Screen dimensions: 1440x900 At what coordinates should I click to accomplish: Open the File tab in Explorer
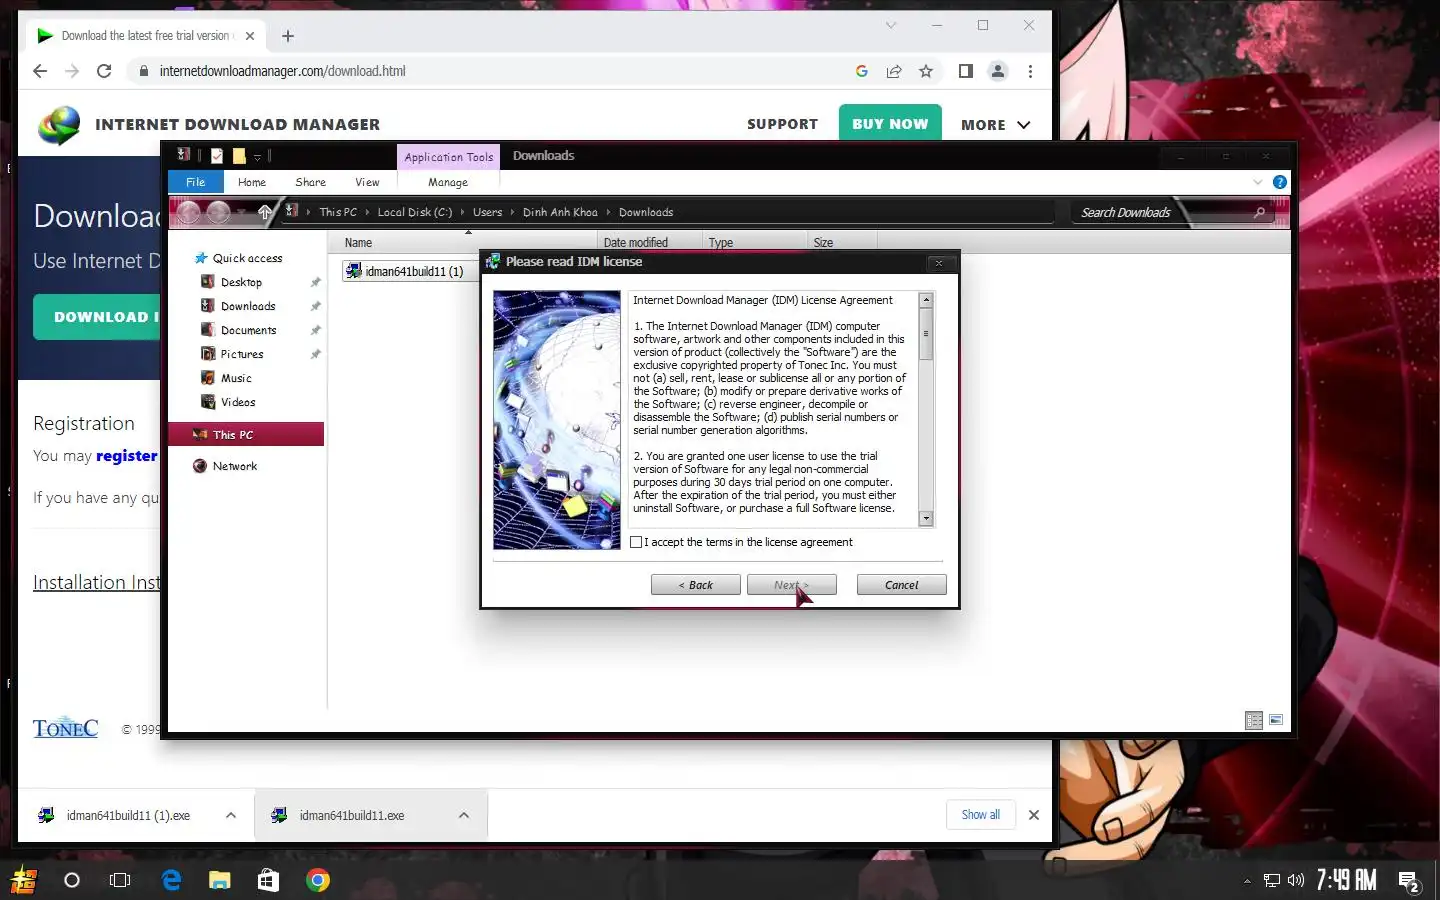click(196, 182)
